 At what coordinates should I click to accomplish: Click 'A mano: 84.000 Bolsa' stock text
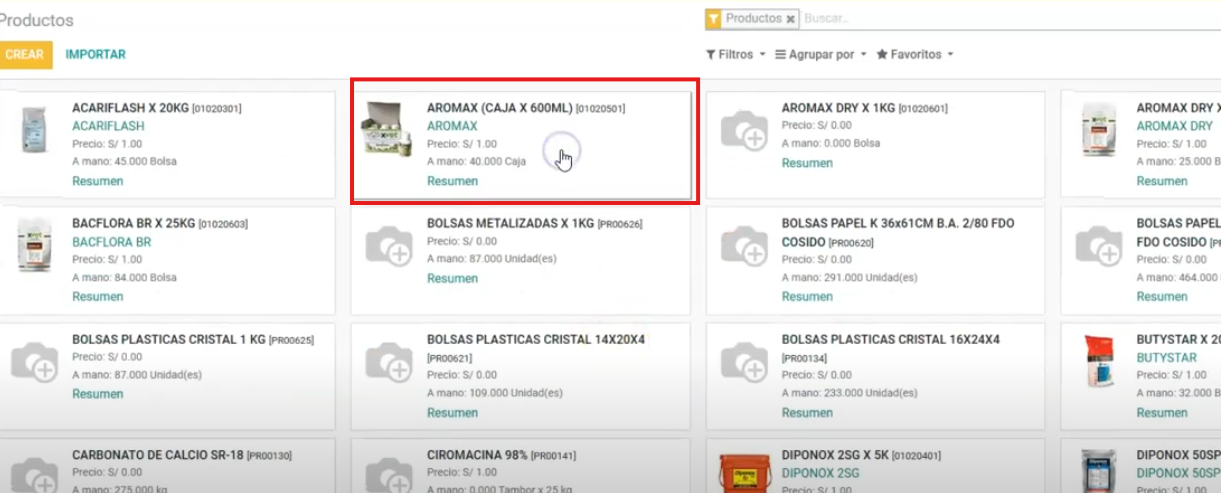[x=124, y=278]
